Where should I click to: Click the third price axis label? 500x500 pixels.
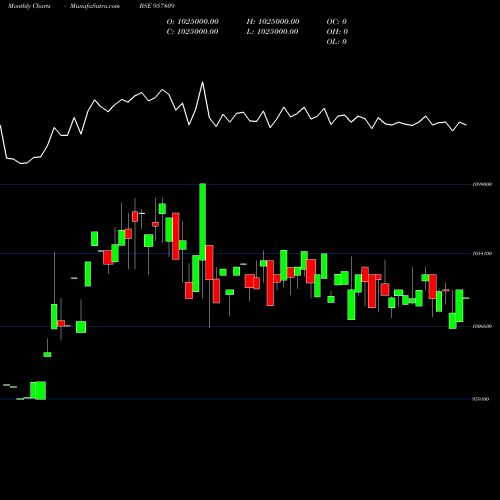(482, 326)
